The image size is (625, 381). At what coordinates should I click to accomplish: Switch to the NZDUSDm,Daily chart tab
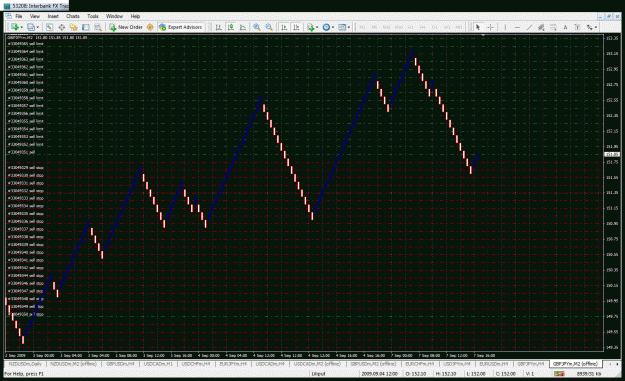point(25,364)
